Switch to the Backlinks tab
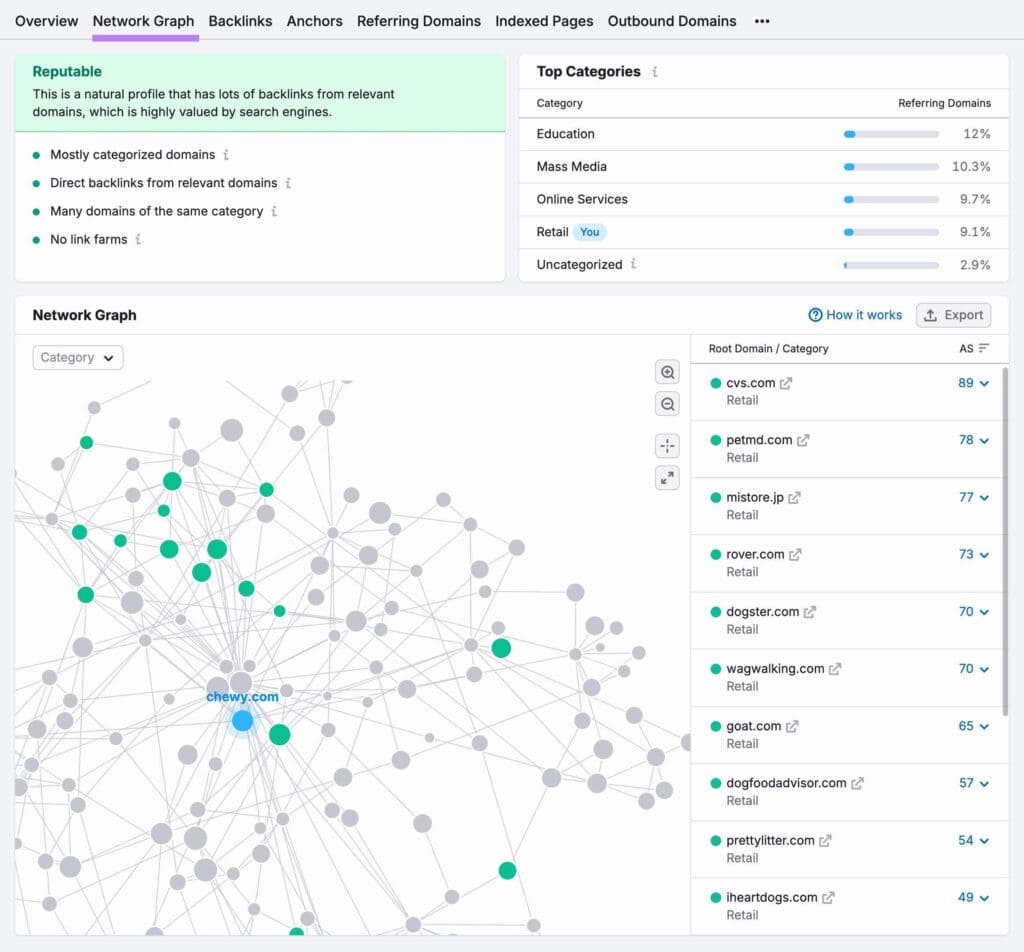This screenshot has width=1024, height=952. (240, 21)
